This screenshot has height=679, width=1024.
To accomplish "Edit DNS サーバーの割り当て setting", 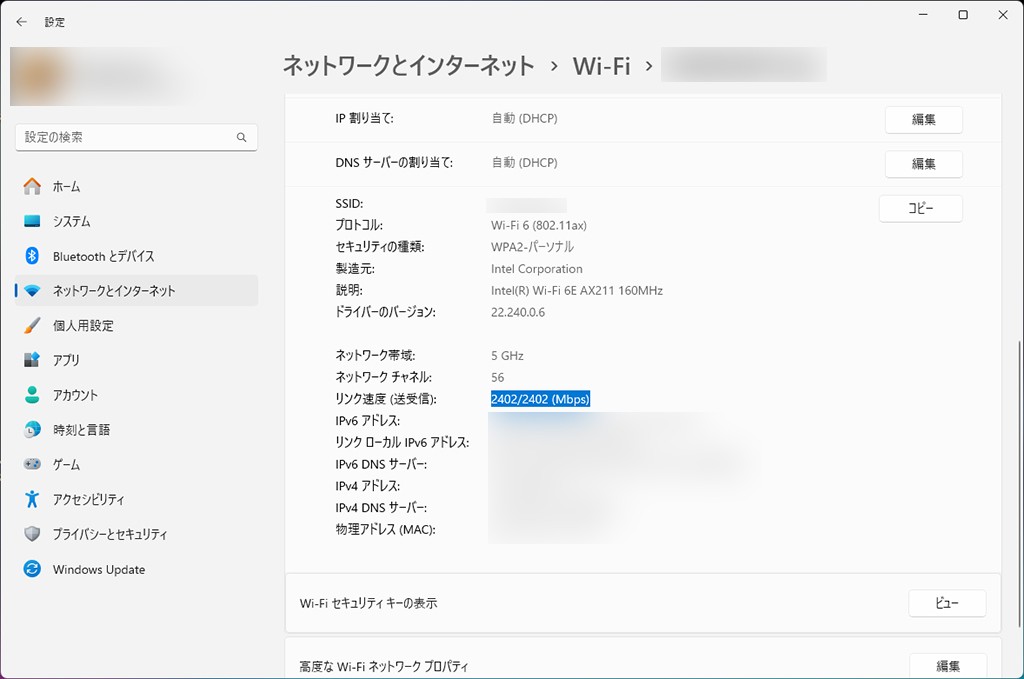I will pyautogui.click(x=923, y=164).
